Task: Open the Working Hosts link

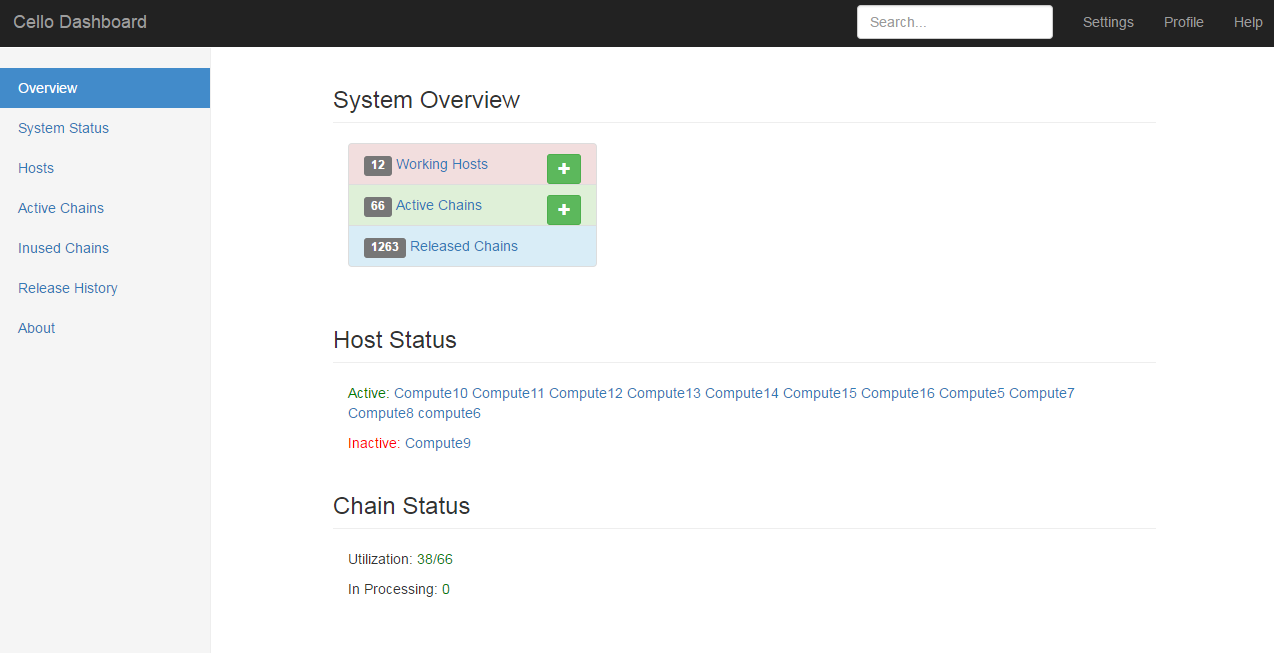Action: pos(441,164)
